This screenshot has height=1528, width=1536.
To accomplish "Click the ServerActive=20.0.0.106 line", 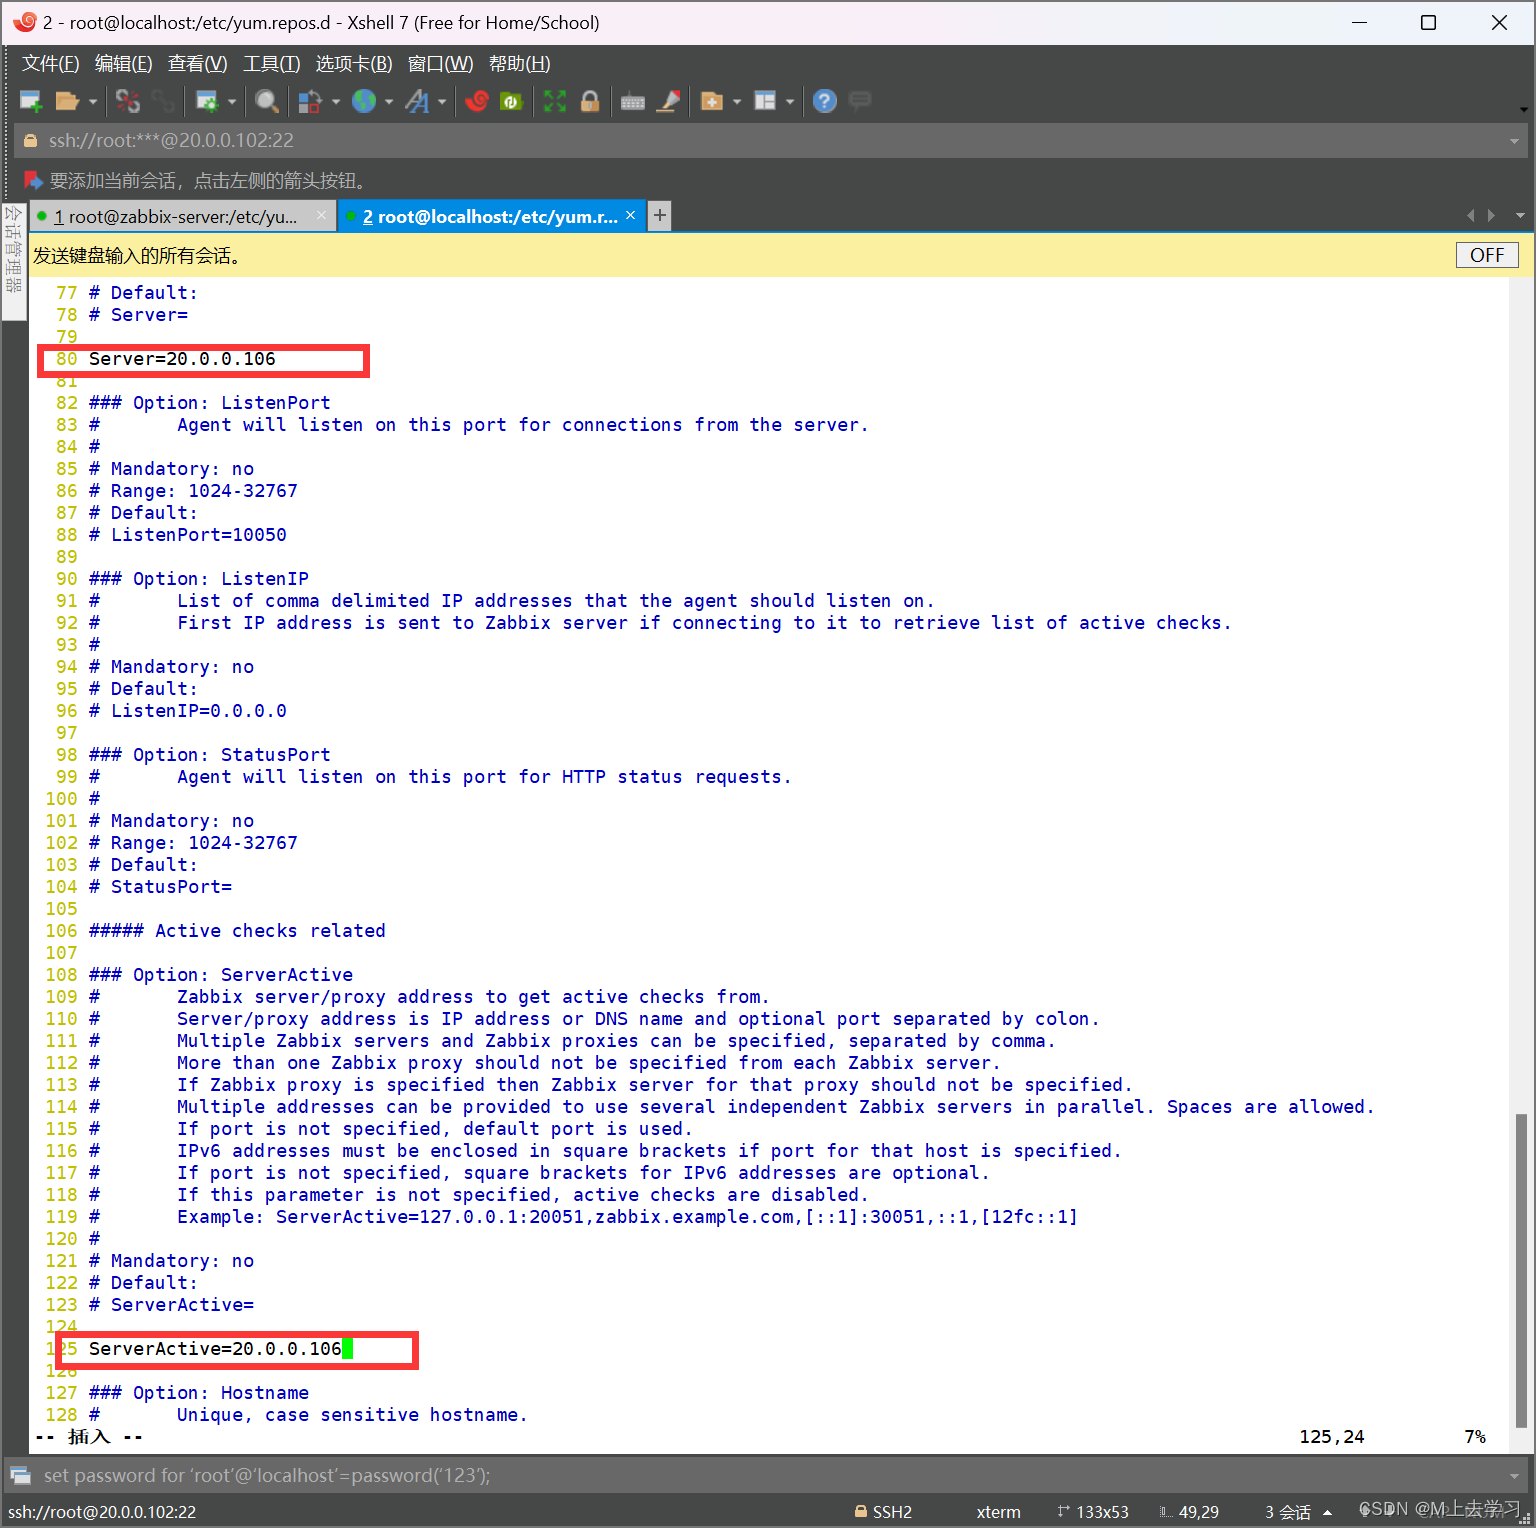I will coord(215,1349).
